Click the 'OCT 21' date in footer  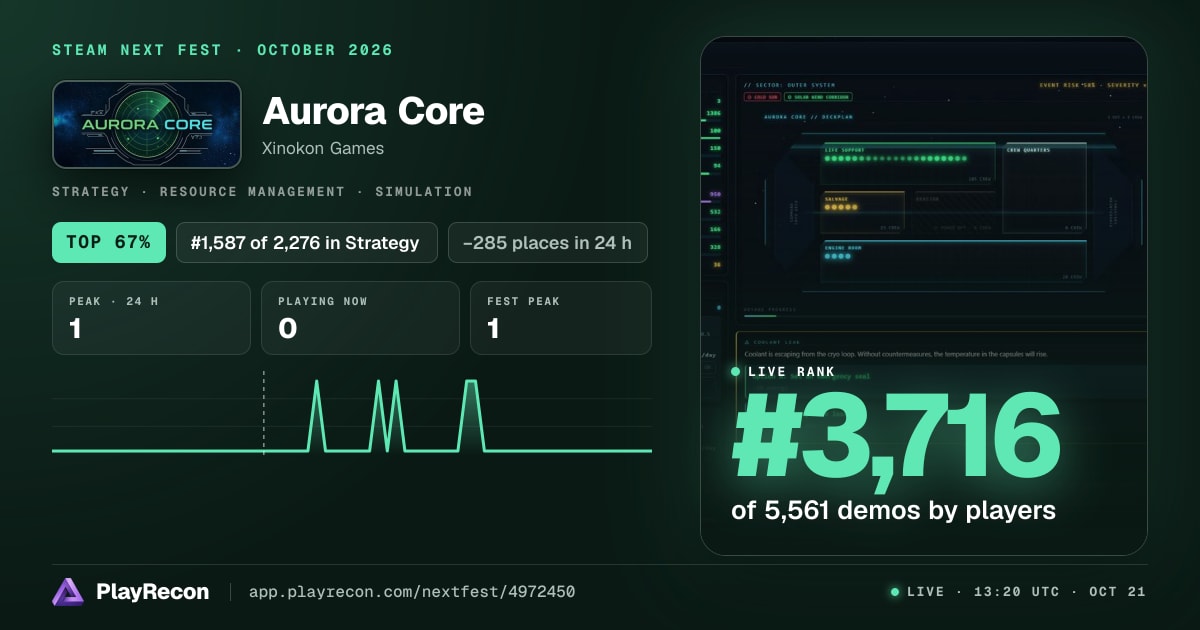(1117, 592)
